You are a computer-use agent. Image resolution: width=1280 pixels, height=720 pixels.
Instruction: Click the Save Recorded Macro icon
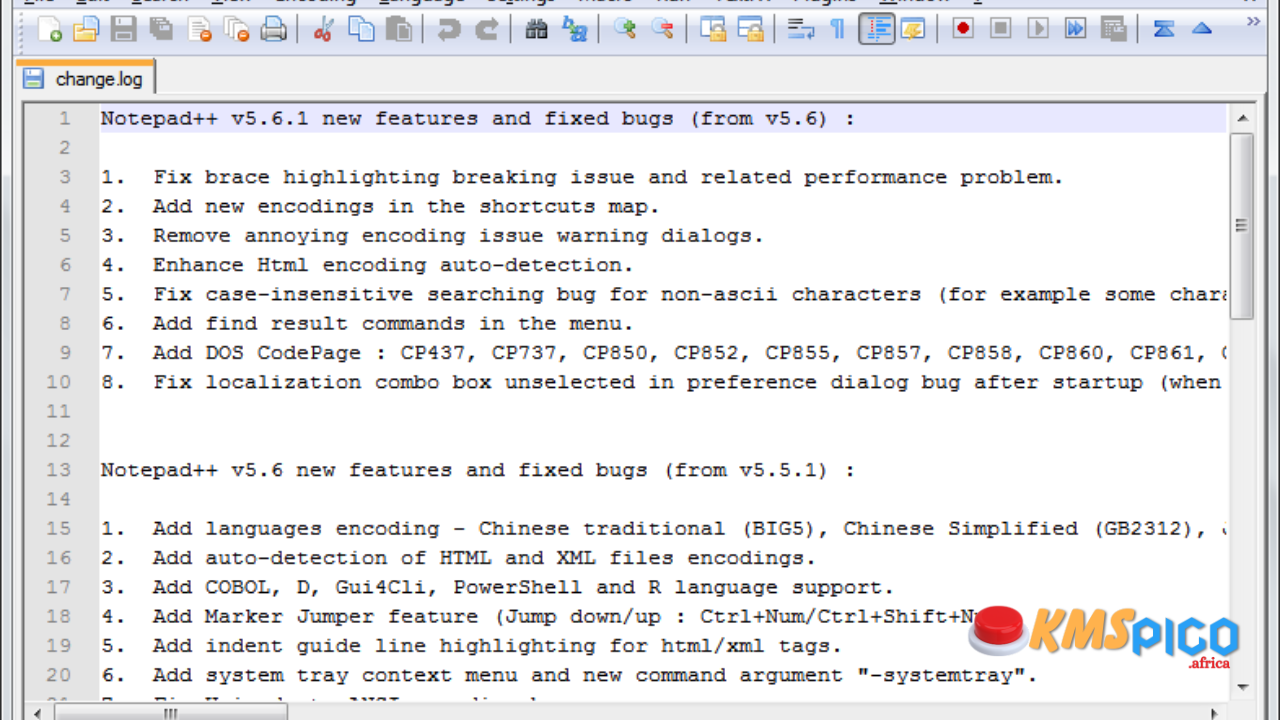click(1113, 29)
